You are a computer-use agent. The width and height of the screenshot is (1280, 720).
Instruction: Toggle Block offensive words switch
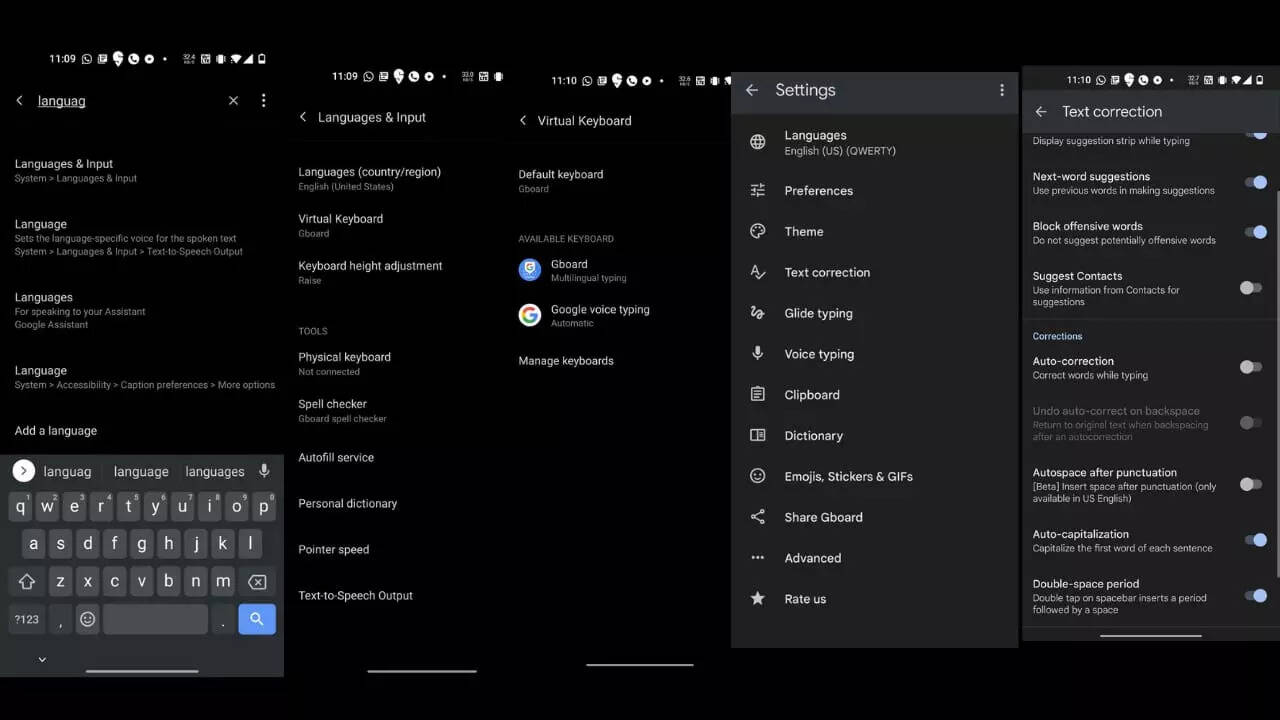[x=1255, y=232]
